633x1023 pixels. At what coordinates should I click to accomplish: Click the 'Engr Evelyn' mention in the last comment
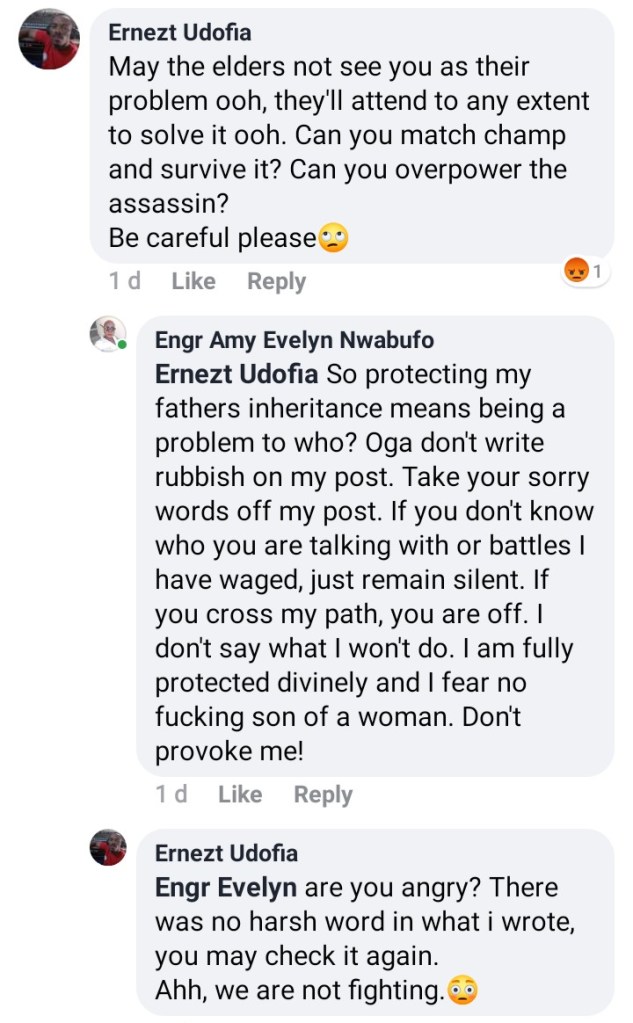pyautogui.click(x=225, y=888)
